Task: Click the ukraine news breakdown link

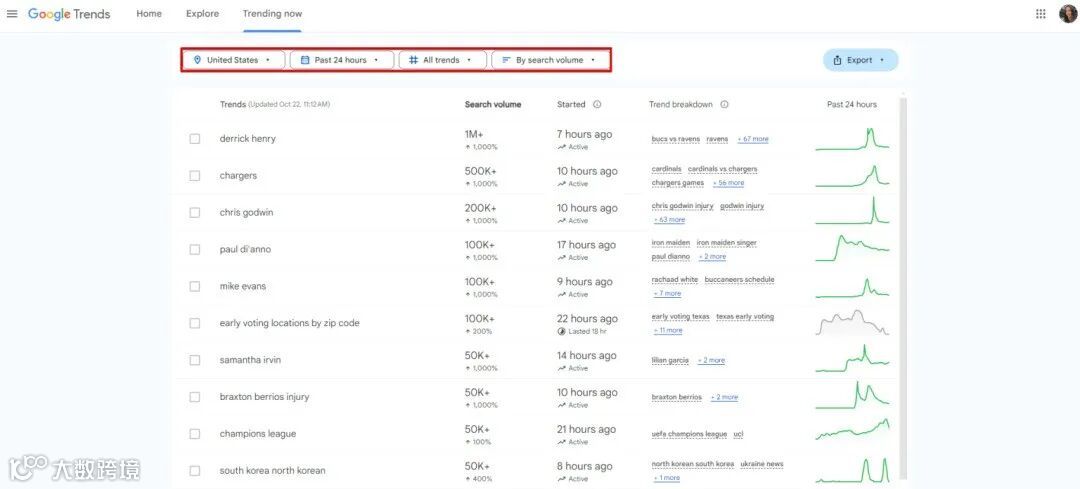Action: (x=762, y=464)
